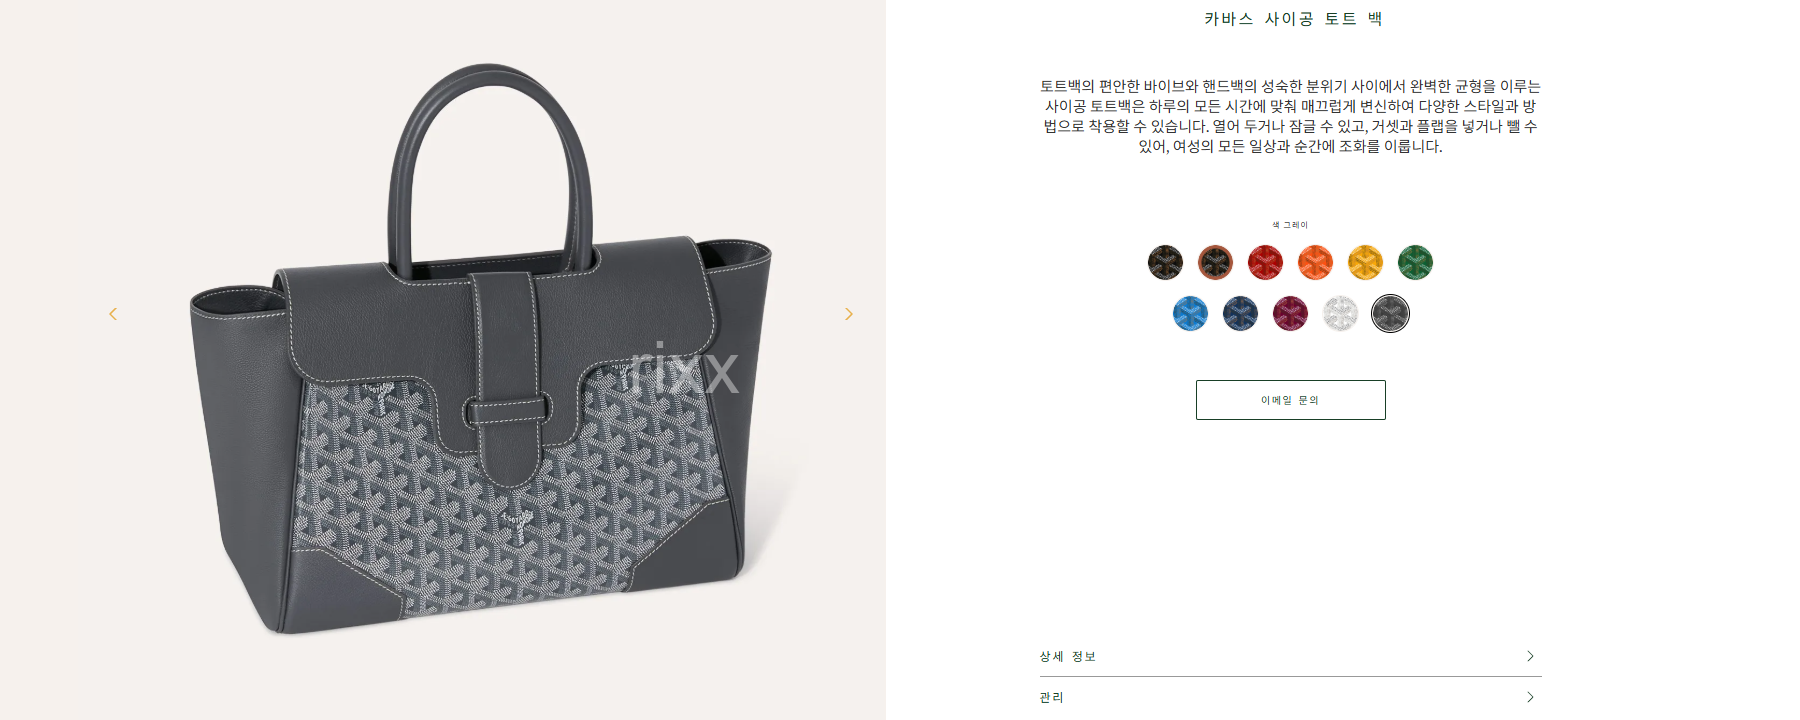Image resolution: width=1800 pixels, height=720 pixels.
Task: Click the grey Saigon tote bag image
Action: tap(481, 350)
